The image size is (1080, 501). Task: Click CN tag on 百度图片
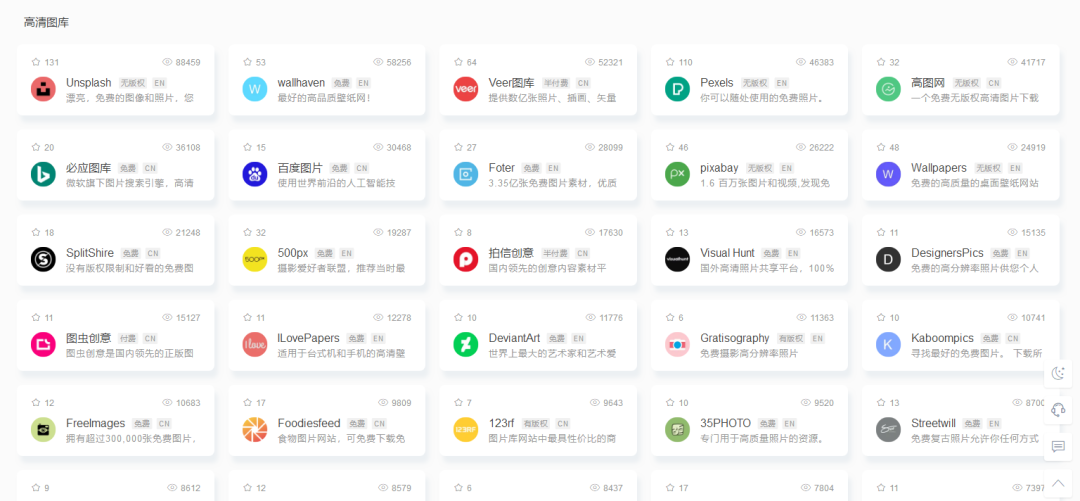coord(362,168)
